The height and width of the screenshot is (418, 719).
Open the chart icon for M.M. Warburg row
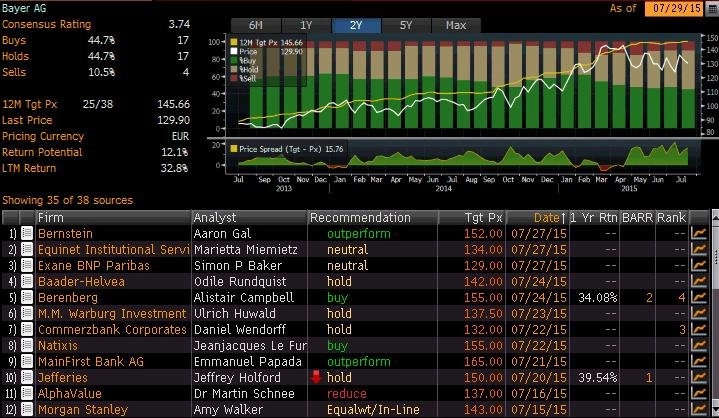click(x=699, y=314)
